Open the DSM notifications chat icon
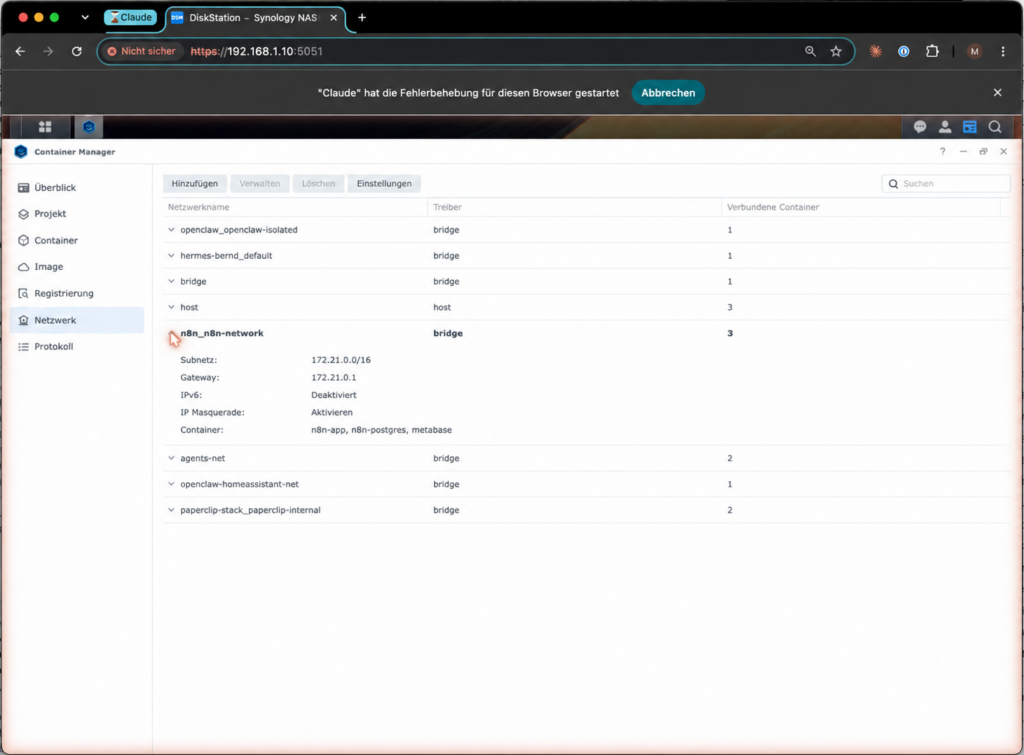The height and width of the screenshot is (755, 1024). (920, 127)
